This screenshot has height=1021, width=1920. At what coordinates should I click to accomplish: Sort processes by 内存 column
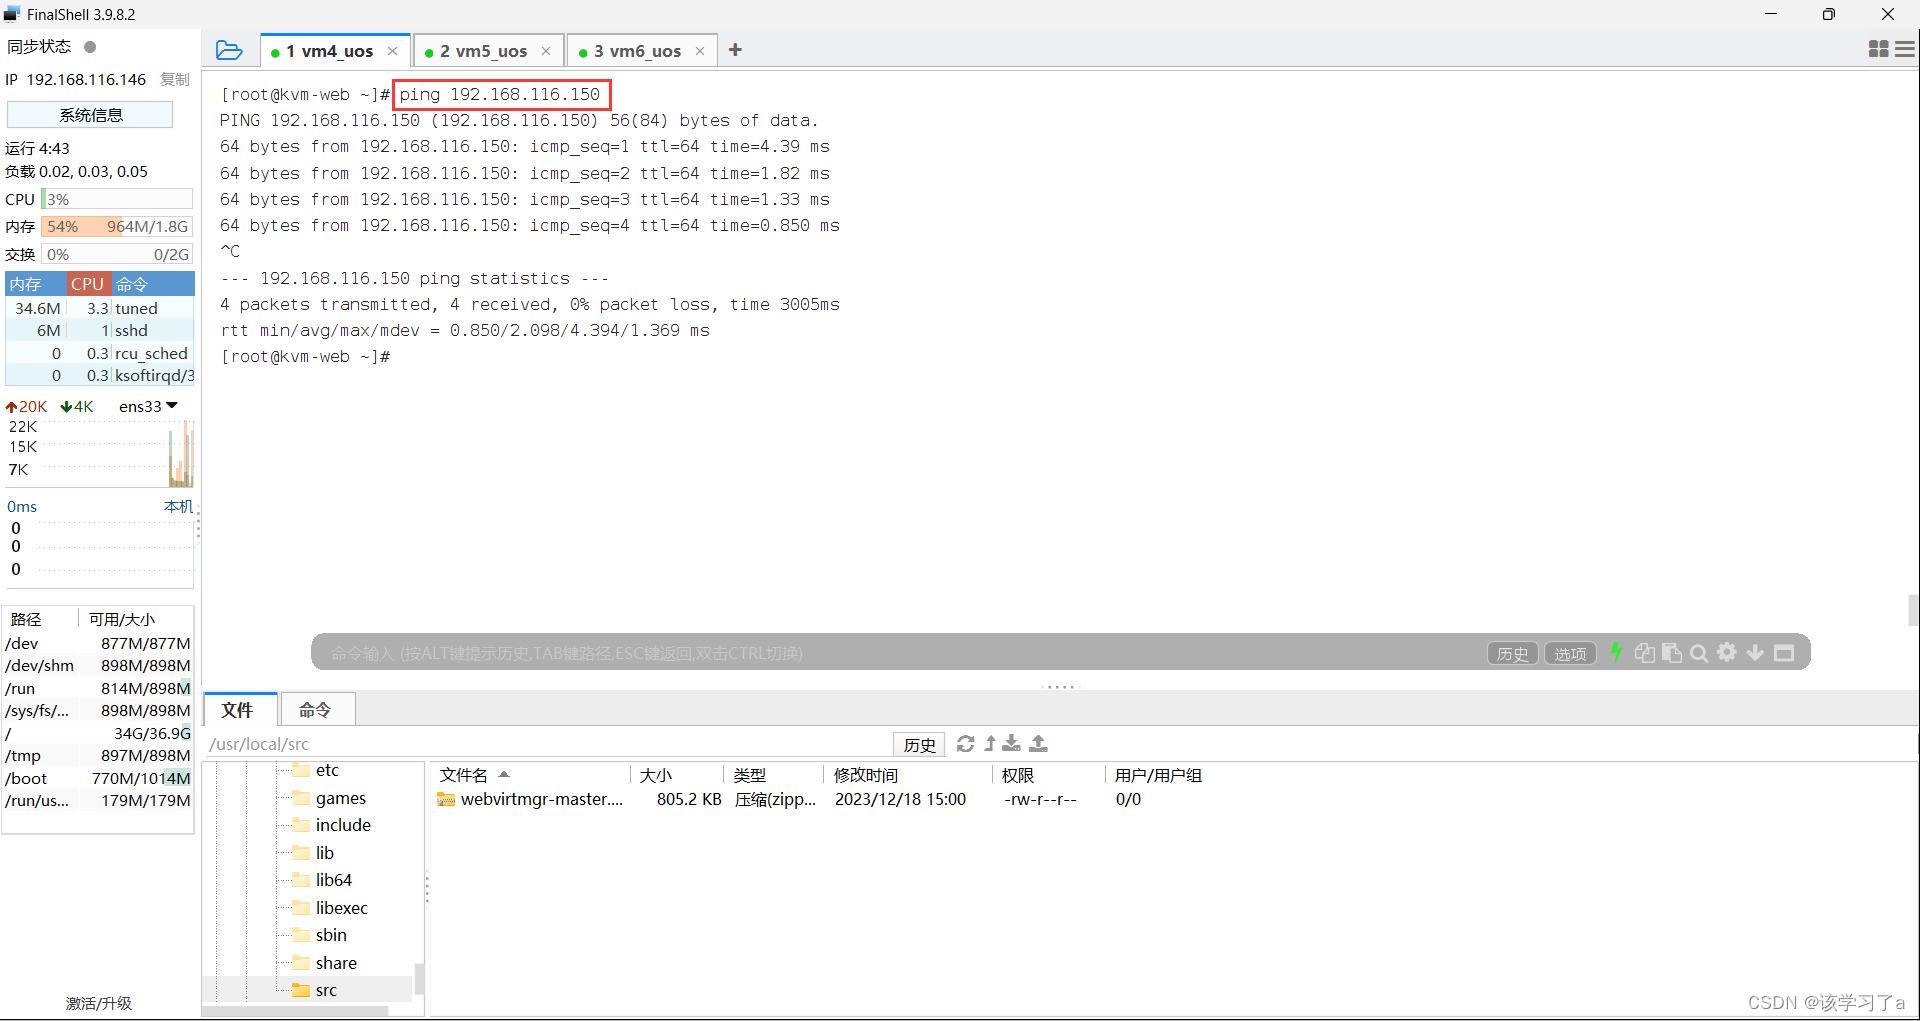[36, 284]
